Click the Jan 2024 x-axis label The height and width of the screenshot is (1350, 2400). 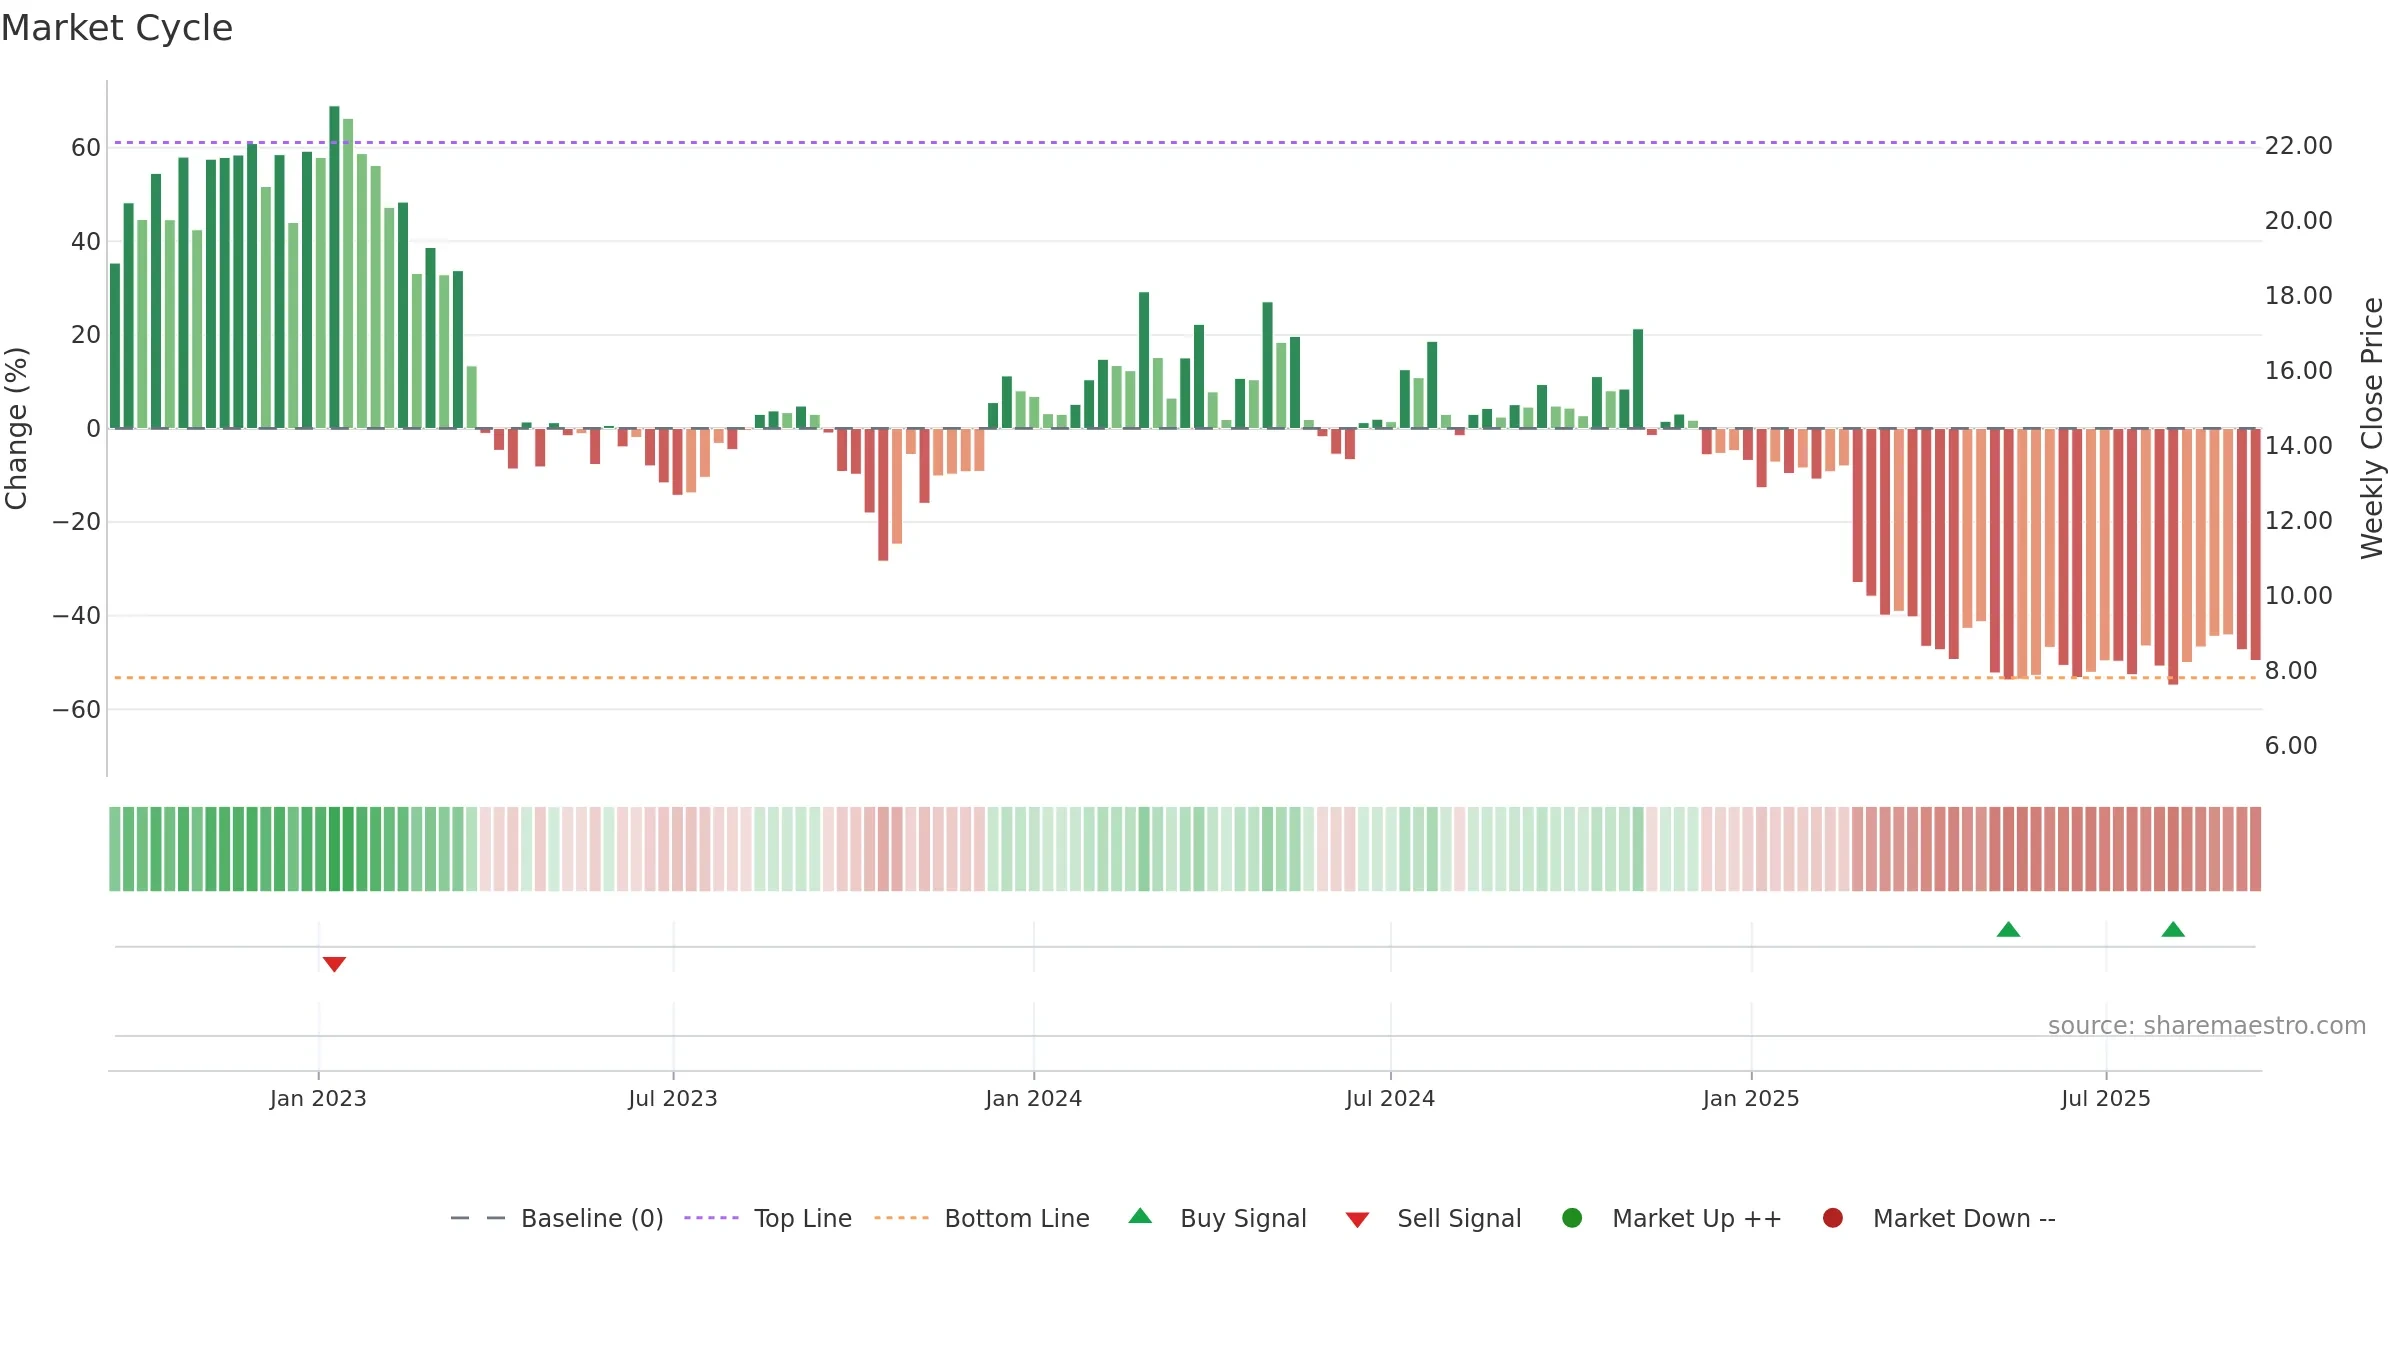1033,1098
